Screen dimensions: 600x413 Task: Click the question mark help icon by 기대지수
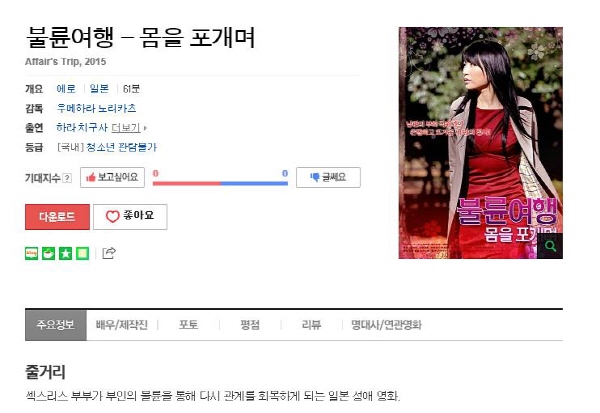[67, 178]
